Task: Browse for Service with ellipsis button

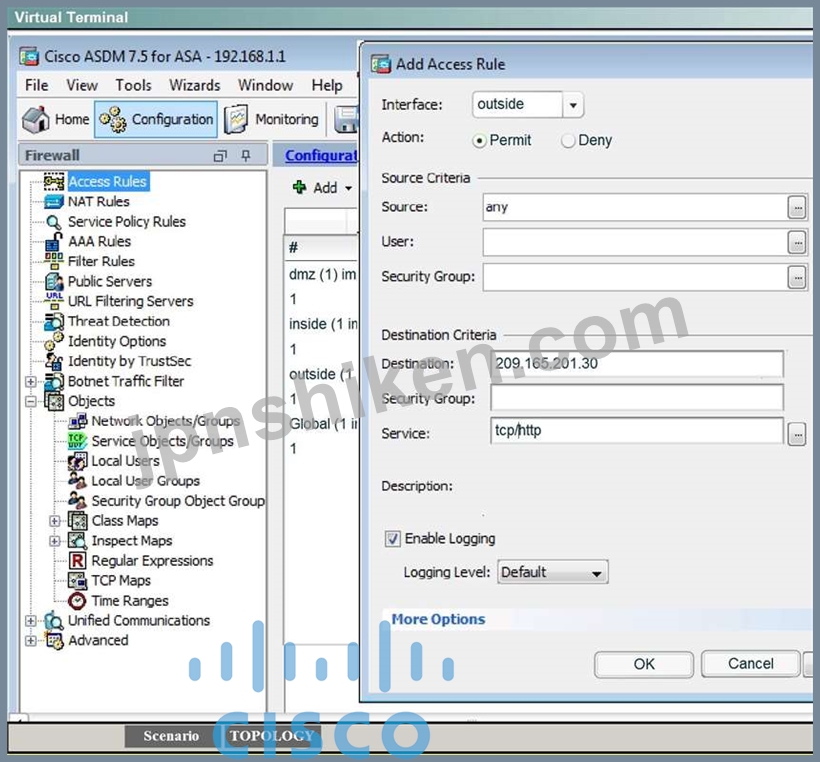Action: click(x=797, y=435)
